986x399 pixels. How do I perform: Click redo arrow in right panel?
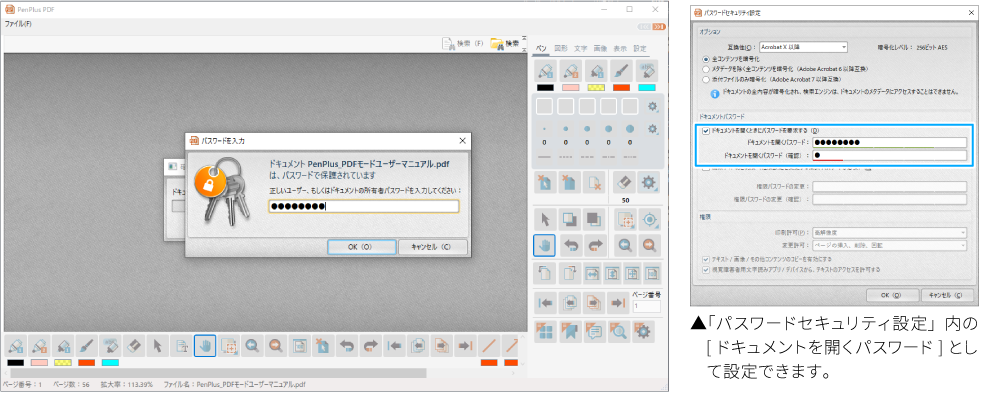[x=594, y=245]
